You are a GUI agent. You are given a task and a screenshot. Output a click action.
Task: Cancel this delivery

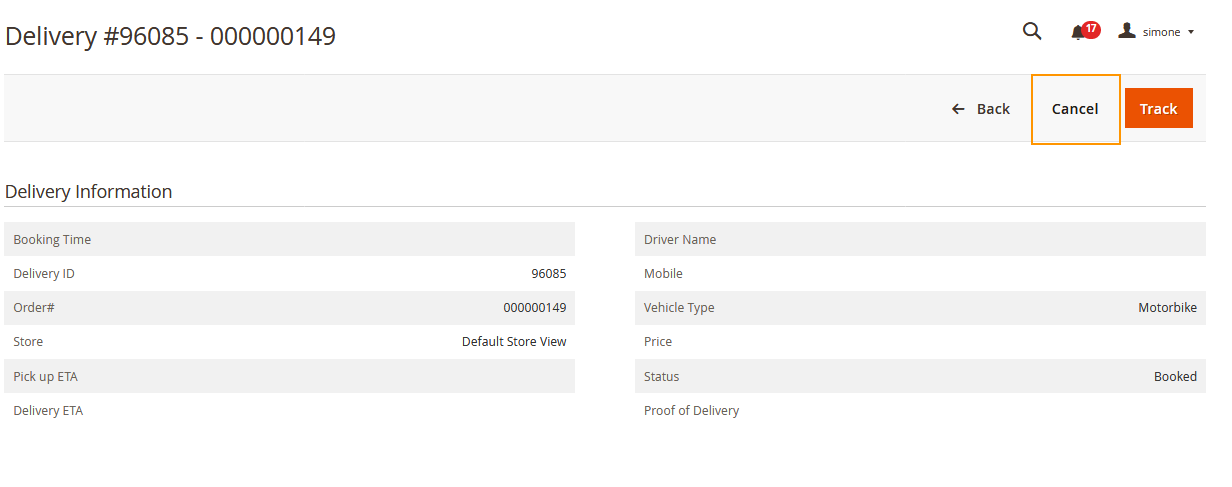tap(1075, 109)
